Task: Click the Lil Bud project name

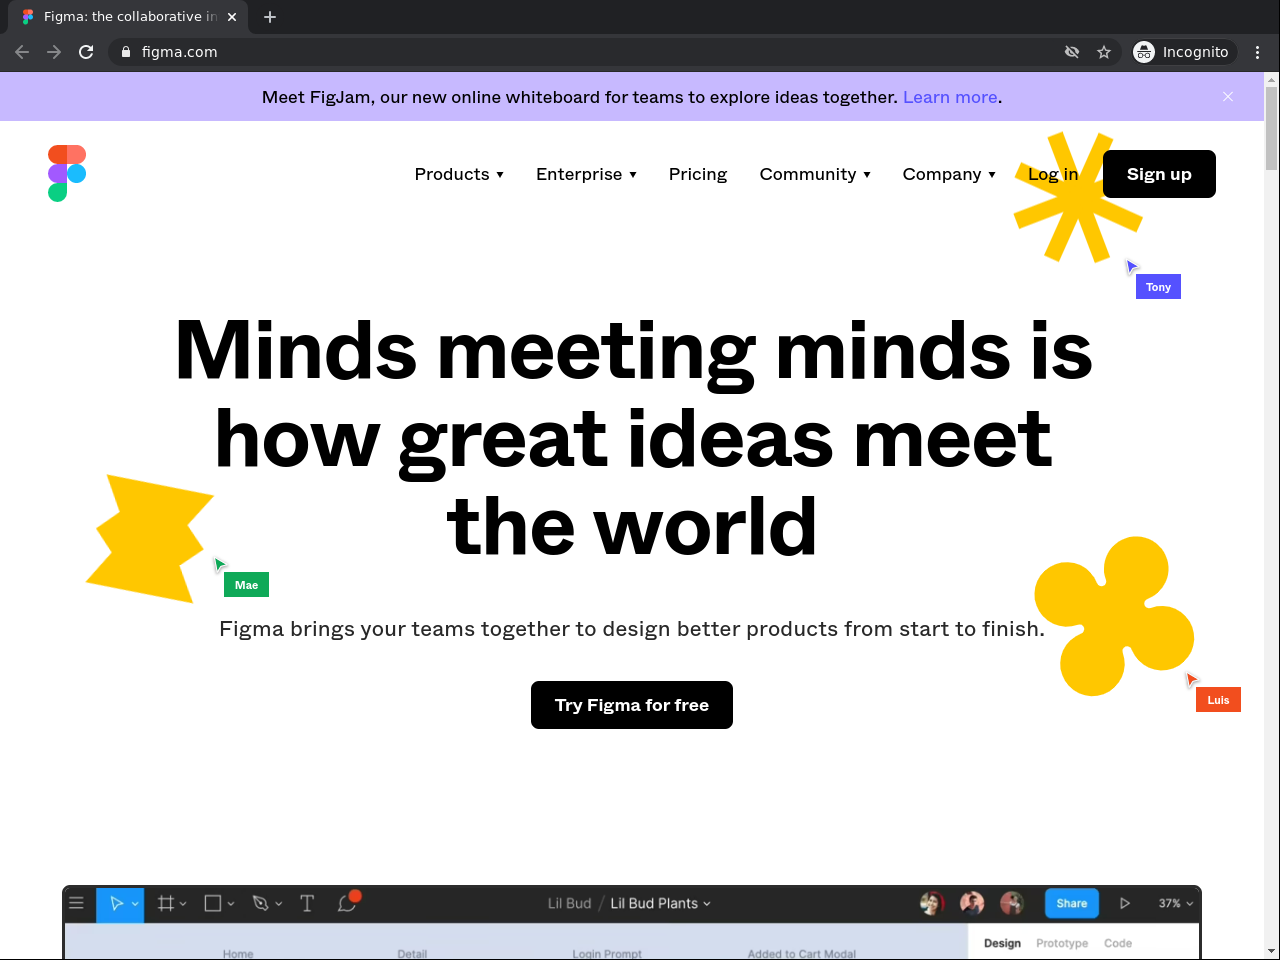Action: pyautogui.click(x=569, y=903)
